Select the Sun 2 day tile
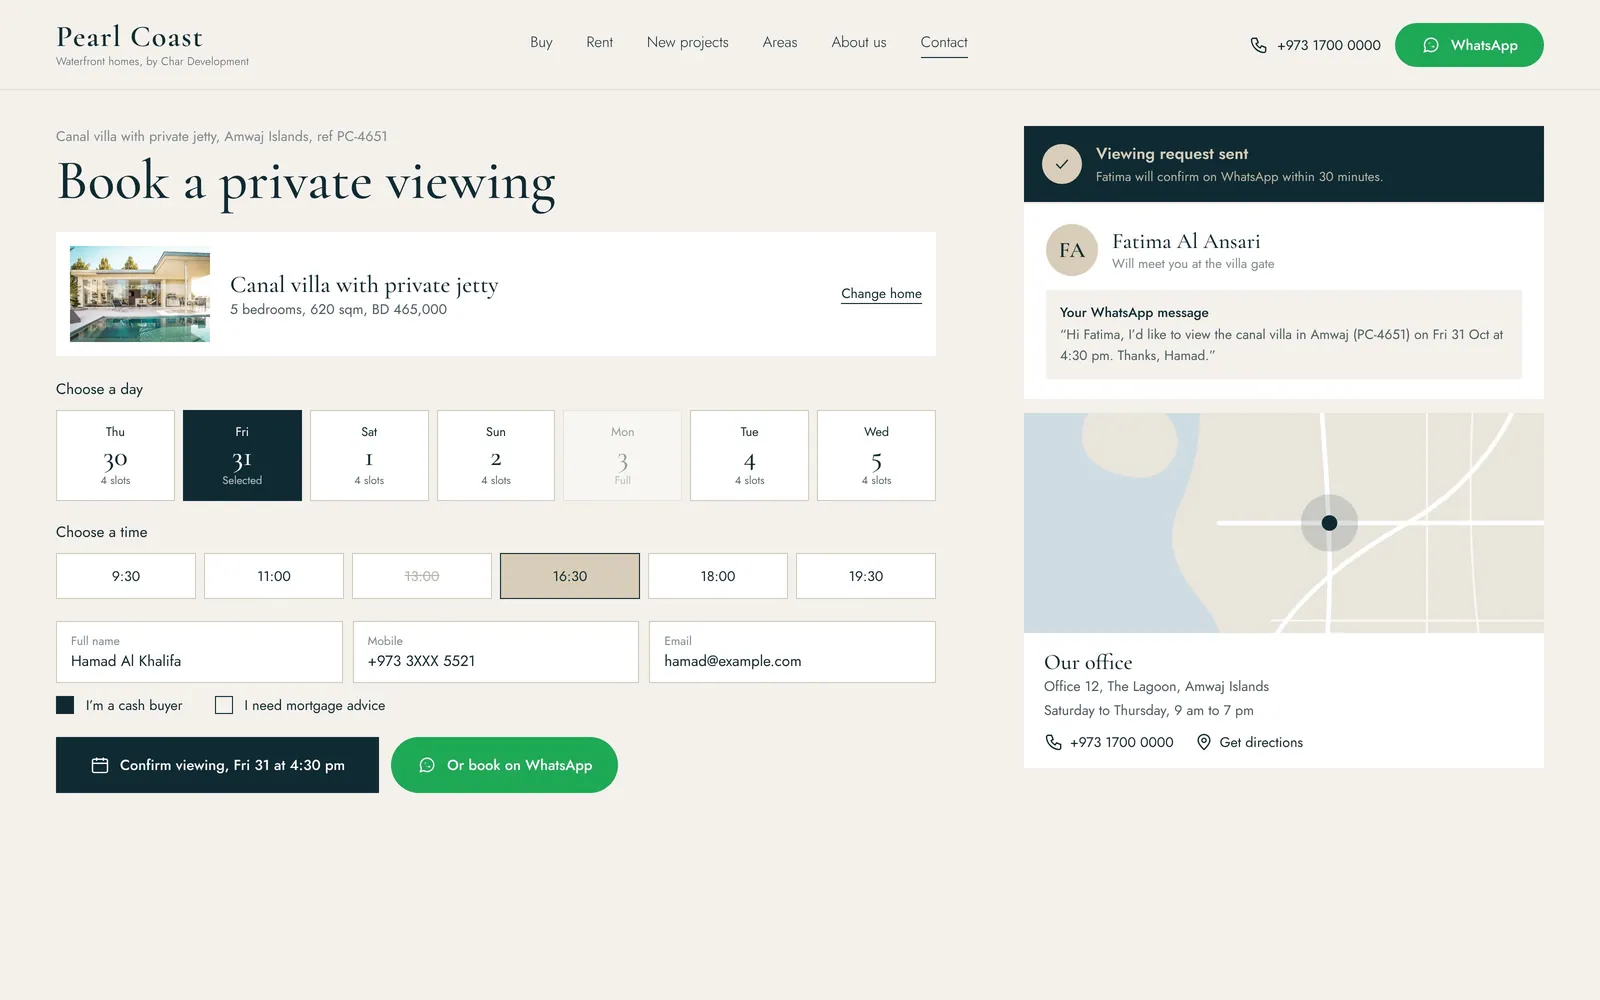The image size is (1600, 1000). (496, 455)
